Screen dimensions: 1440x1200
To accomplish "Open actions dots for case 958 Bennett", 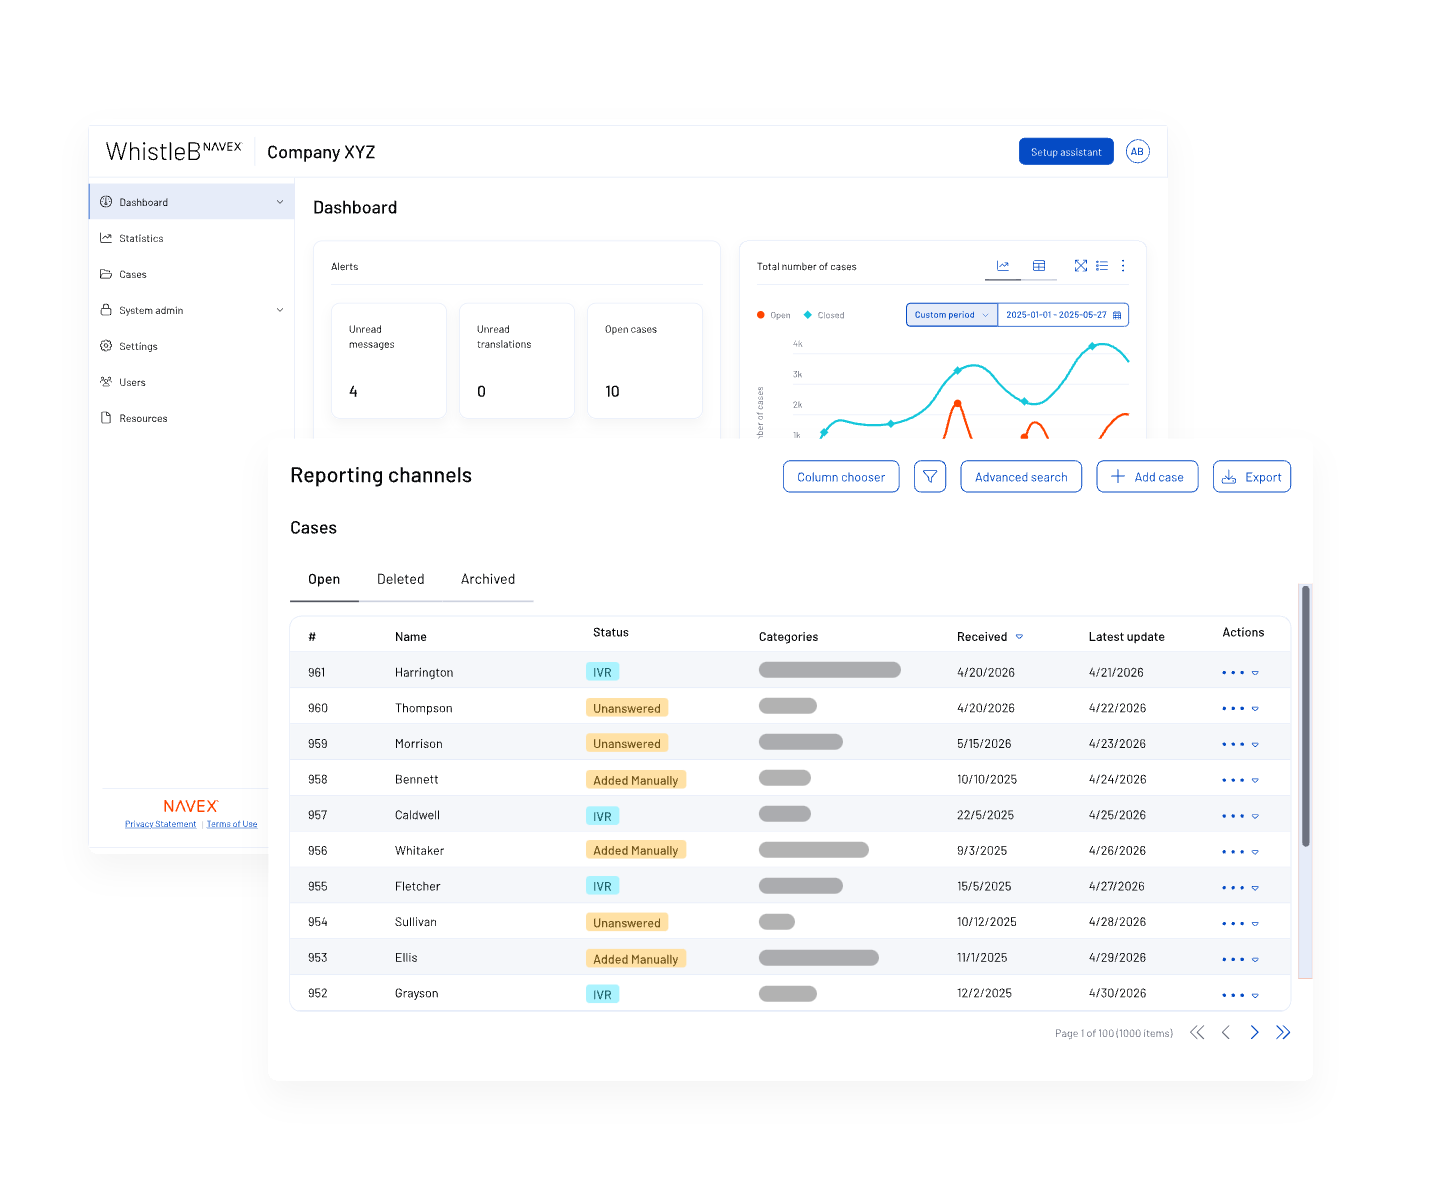I will [x=1233, y=781].
